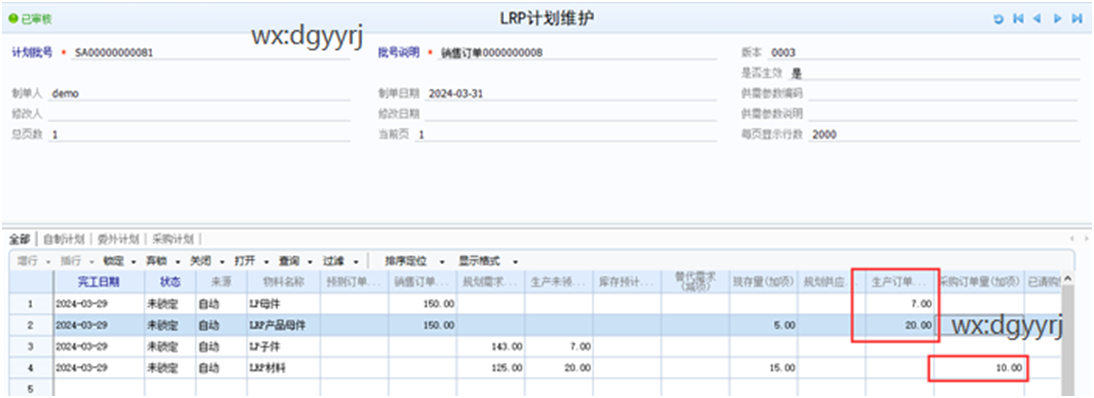Click the 制单日期 field 2024-03-31
1094x398 pixels.
pos(571,94)
